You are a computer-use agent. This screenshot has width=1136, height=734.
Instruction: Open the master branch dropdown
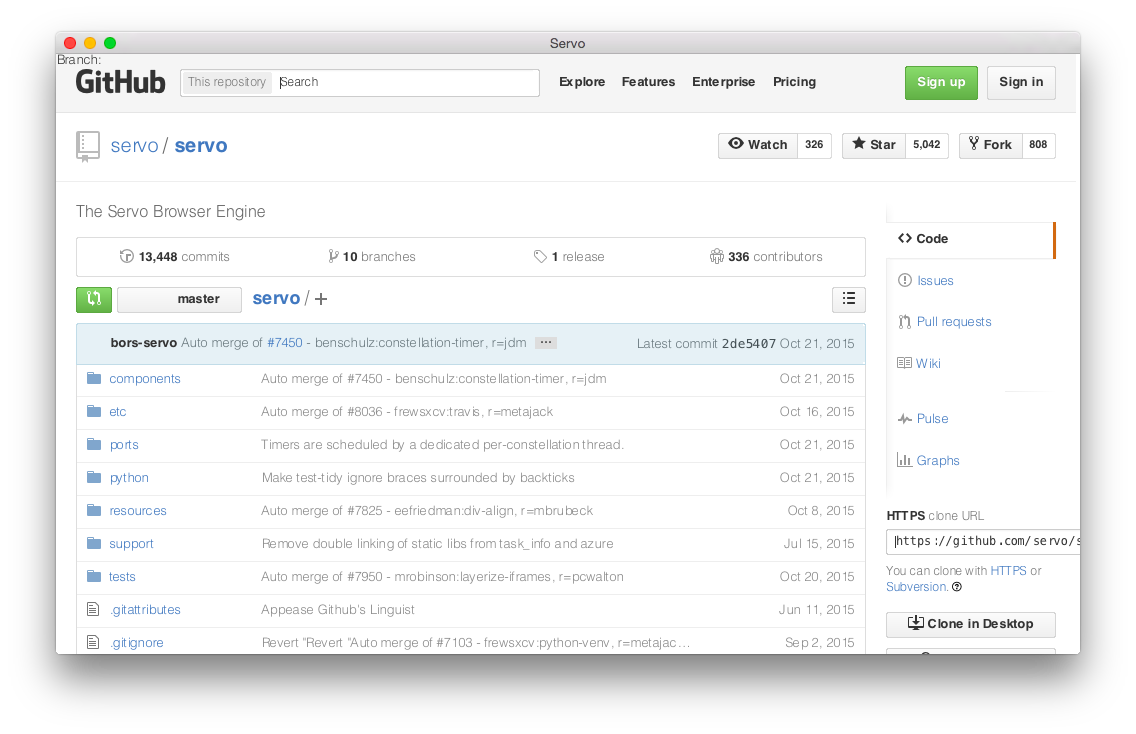click(x=180, y=299)
